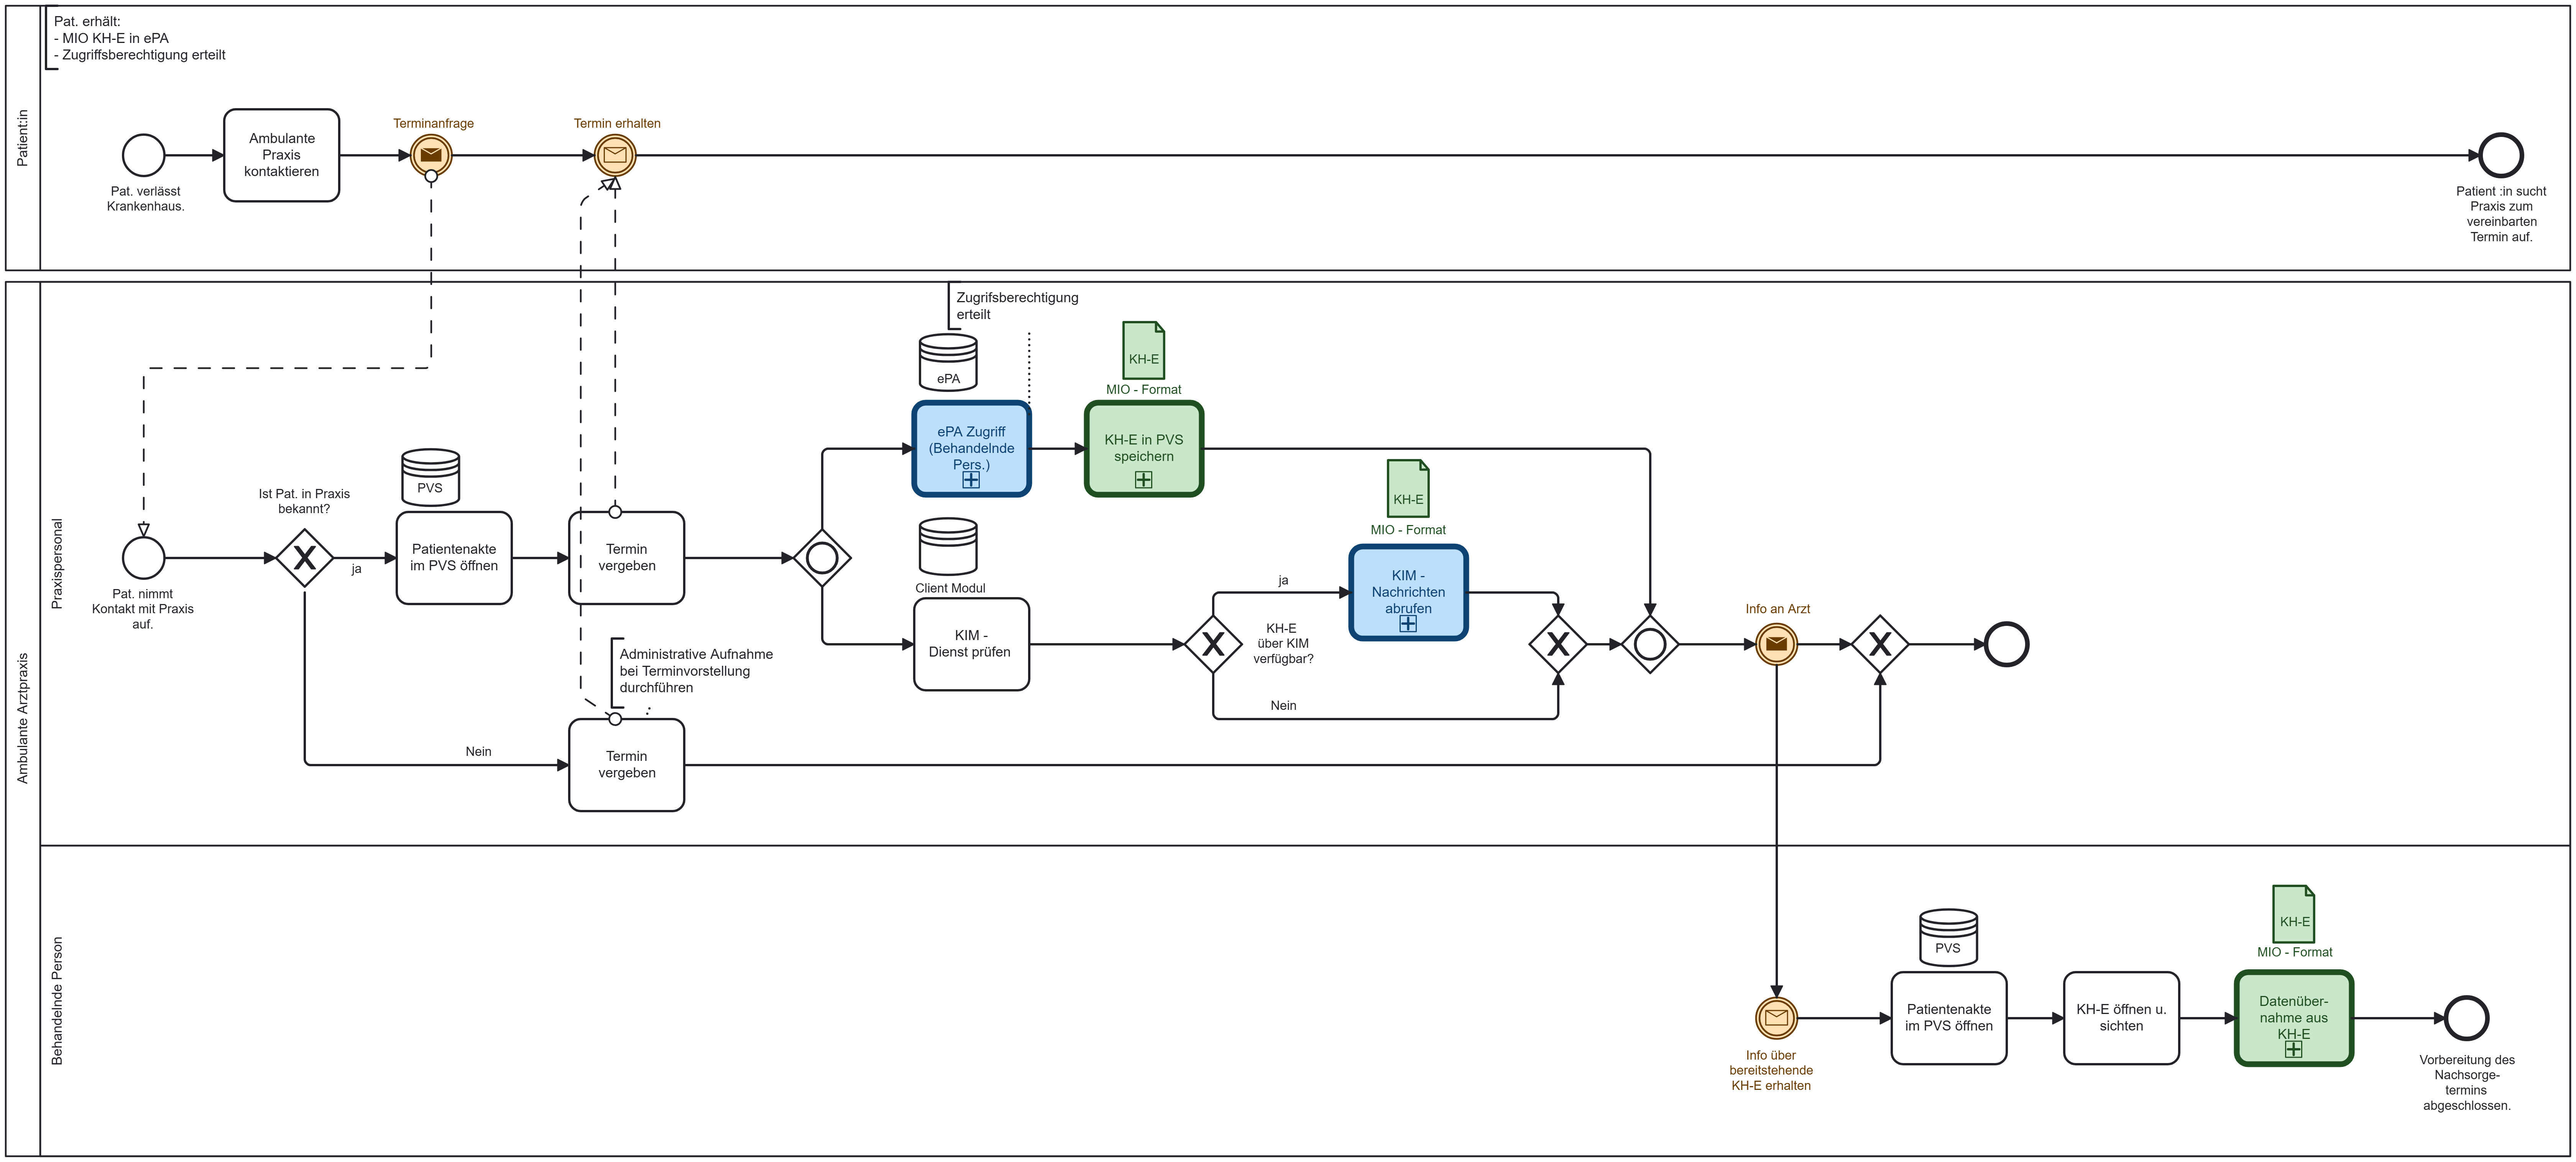Click the inclusive merge gateway before 'Info an Arzt'
The height and width of the screenshot is (1162, 2576).
1650,644
